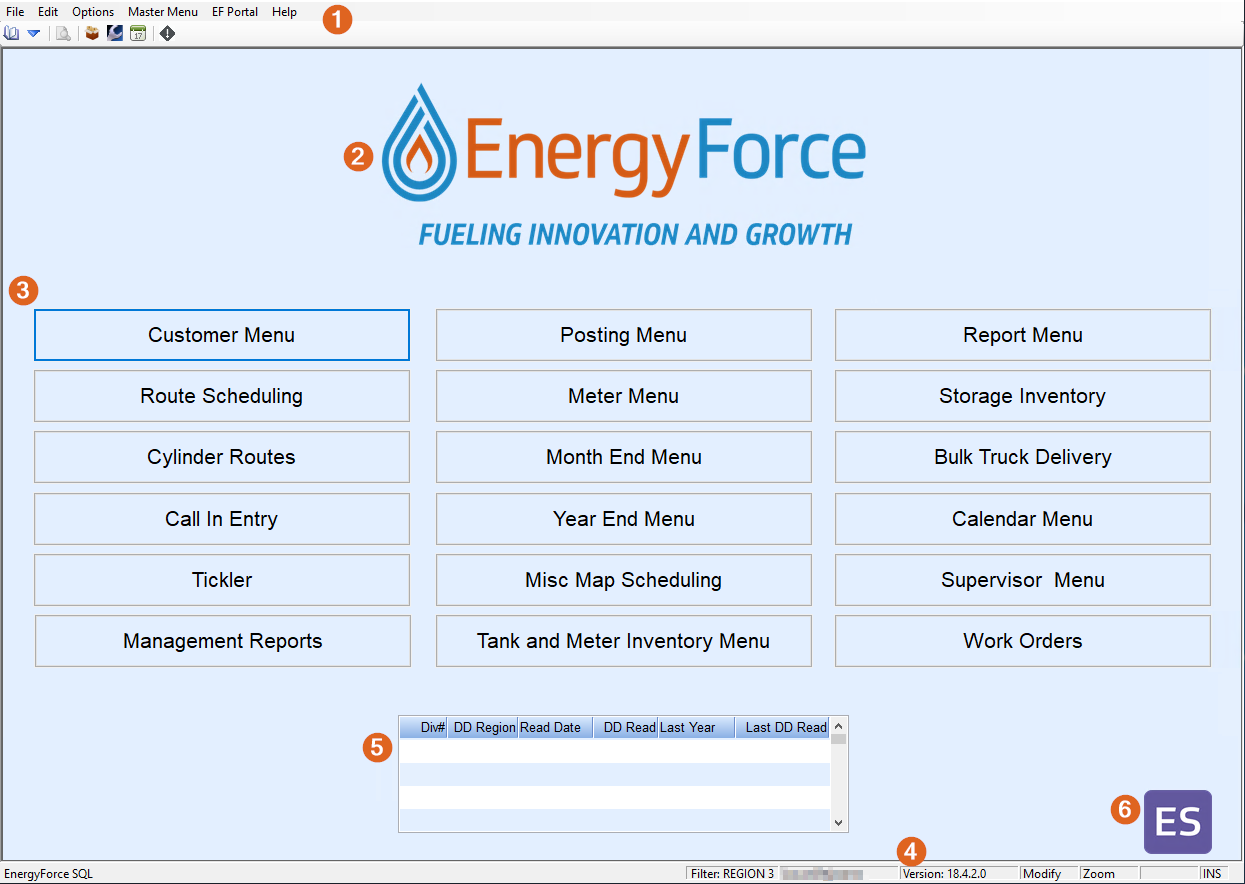Click the EnergyForce SQL status text
1245x884 pixels.
pos(48,874)
